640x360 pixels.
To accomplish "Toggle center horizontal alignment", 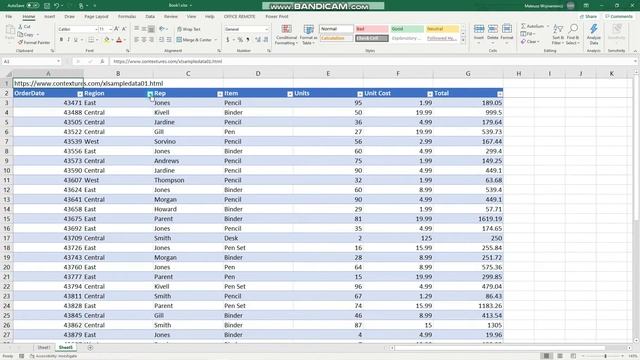I will tap(144, 40).
